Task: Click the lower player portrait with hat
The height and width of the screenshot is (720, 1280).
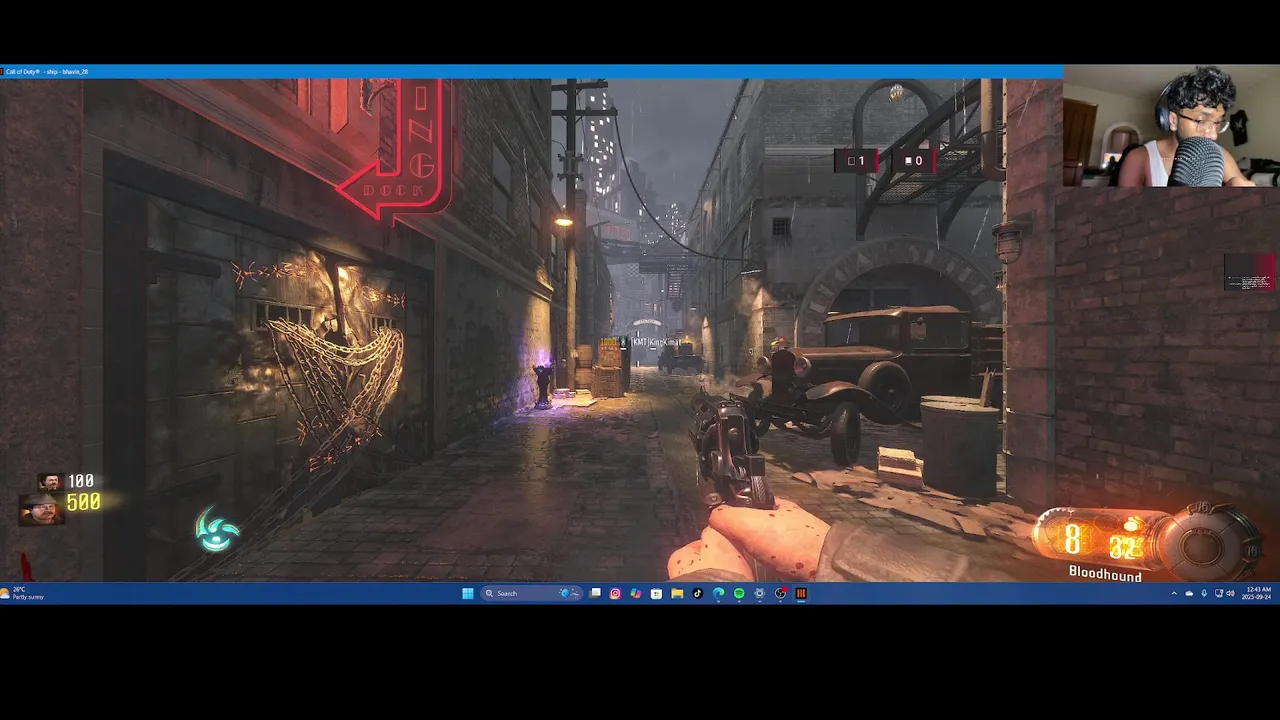Action: coord(41,510)
